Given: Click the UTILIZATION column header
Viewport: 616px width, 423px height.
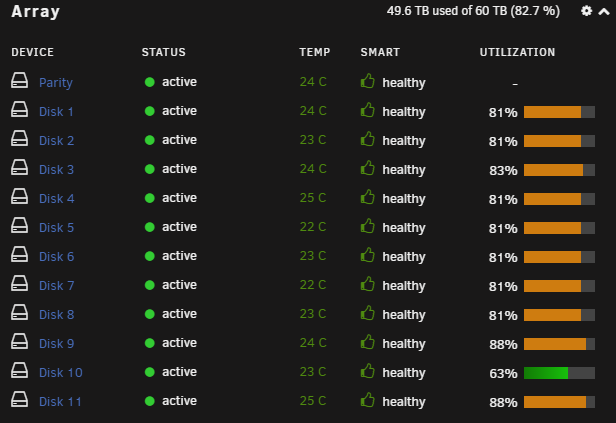Looking at the screenshot, I should click(517, 52).
